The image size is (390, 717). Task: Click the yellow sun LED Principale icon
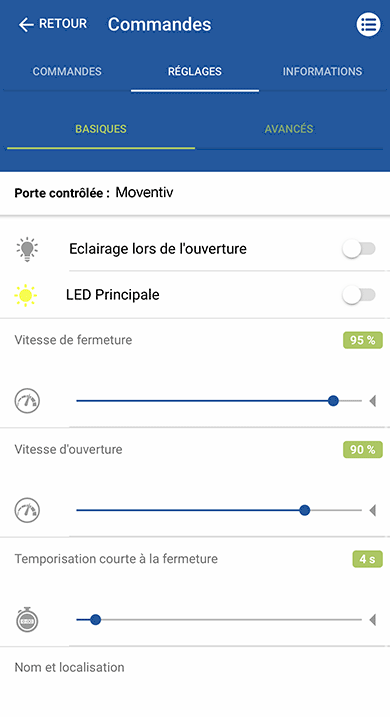[26, 295]
